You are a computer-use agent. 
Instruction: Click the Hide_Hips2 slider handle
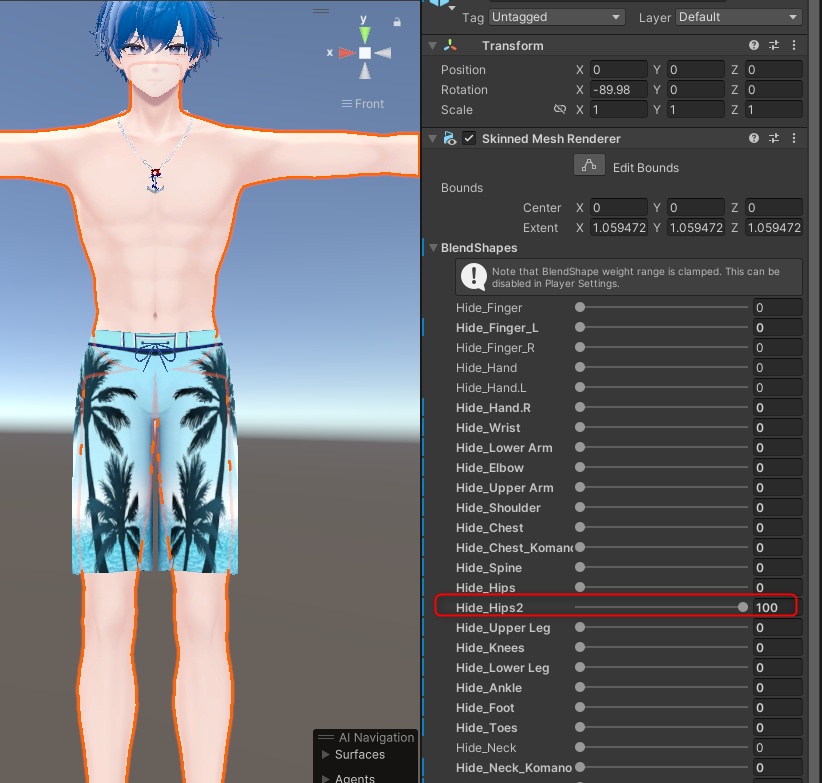(743, 607)
